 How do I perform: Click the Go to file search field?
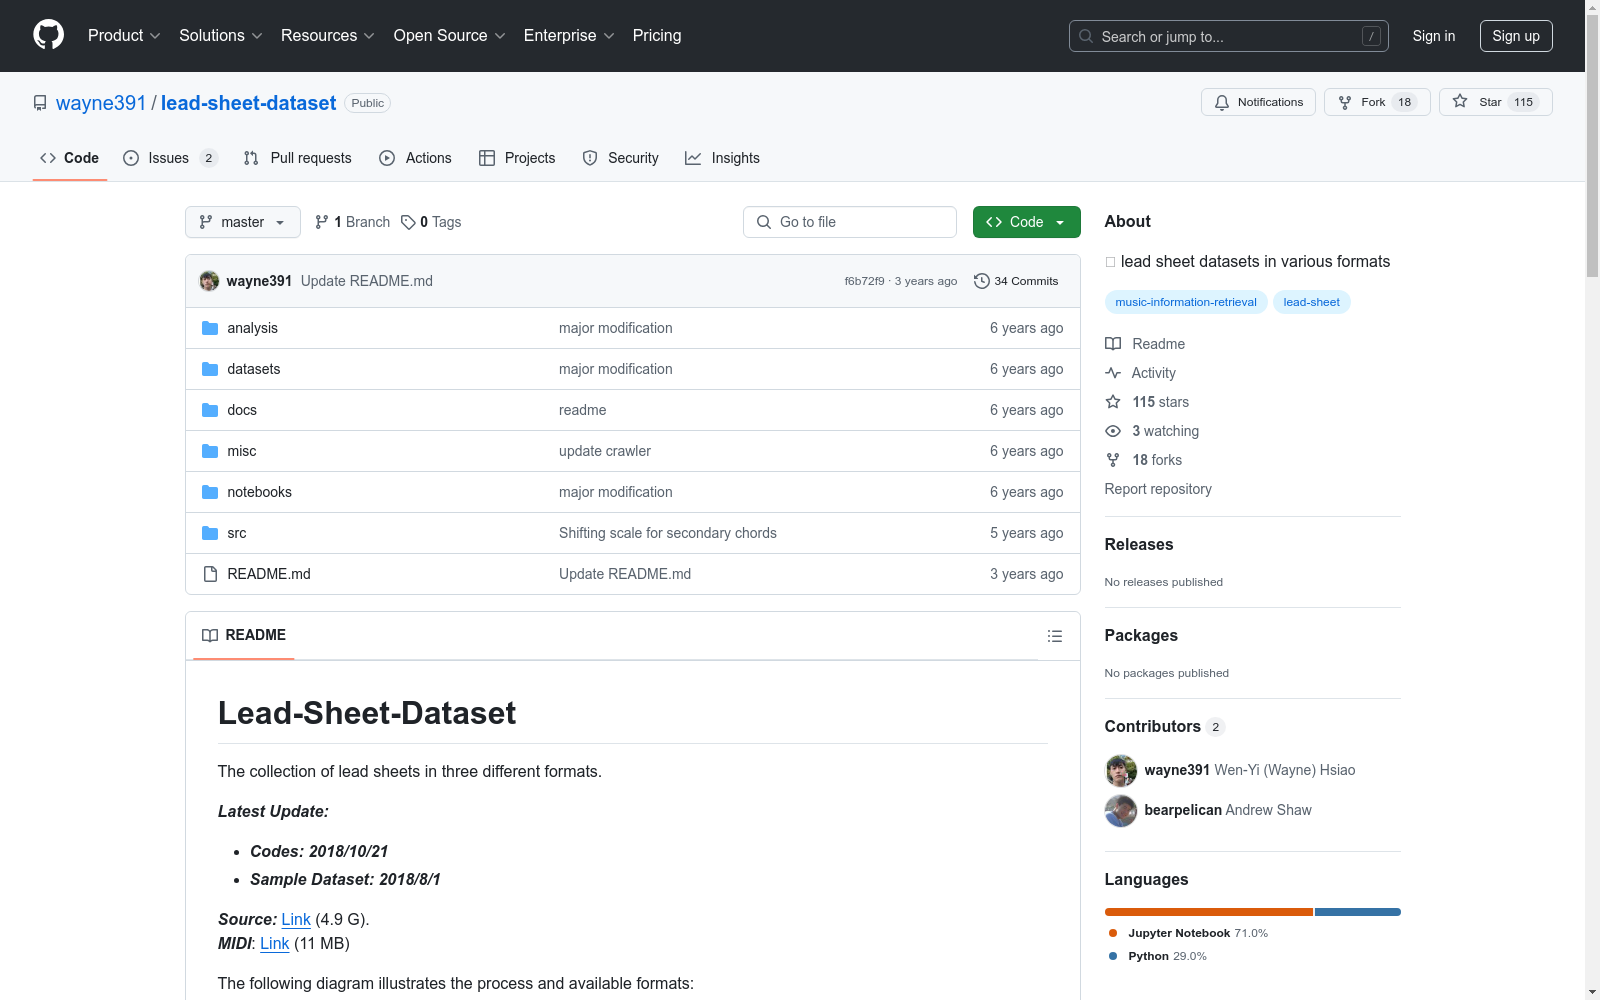[850, 222]
